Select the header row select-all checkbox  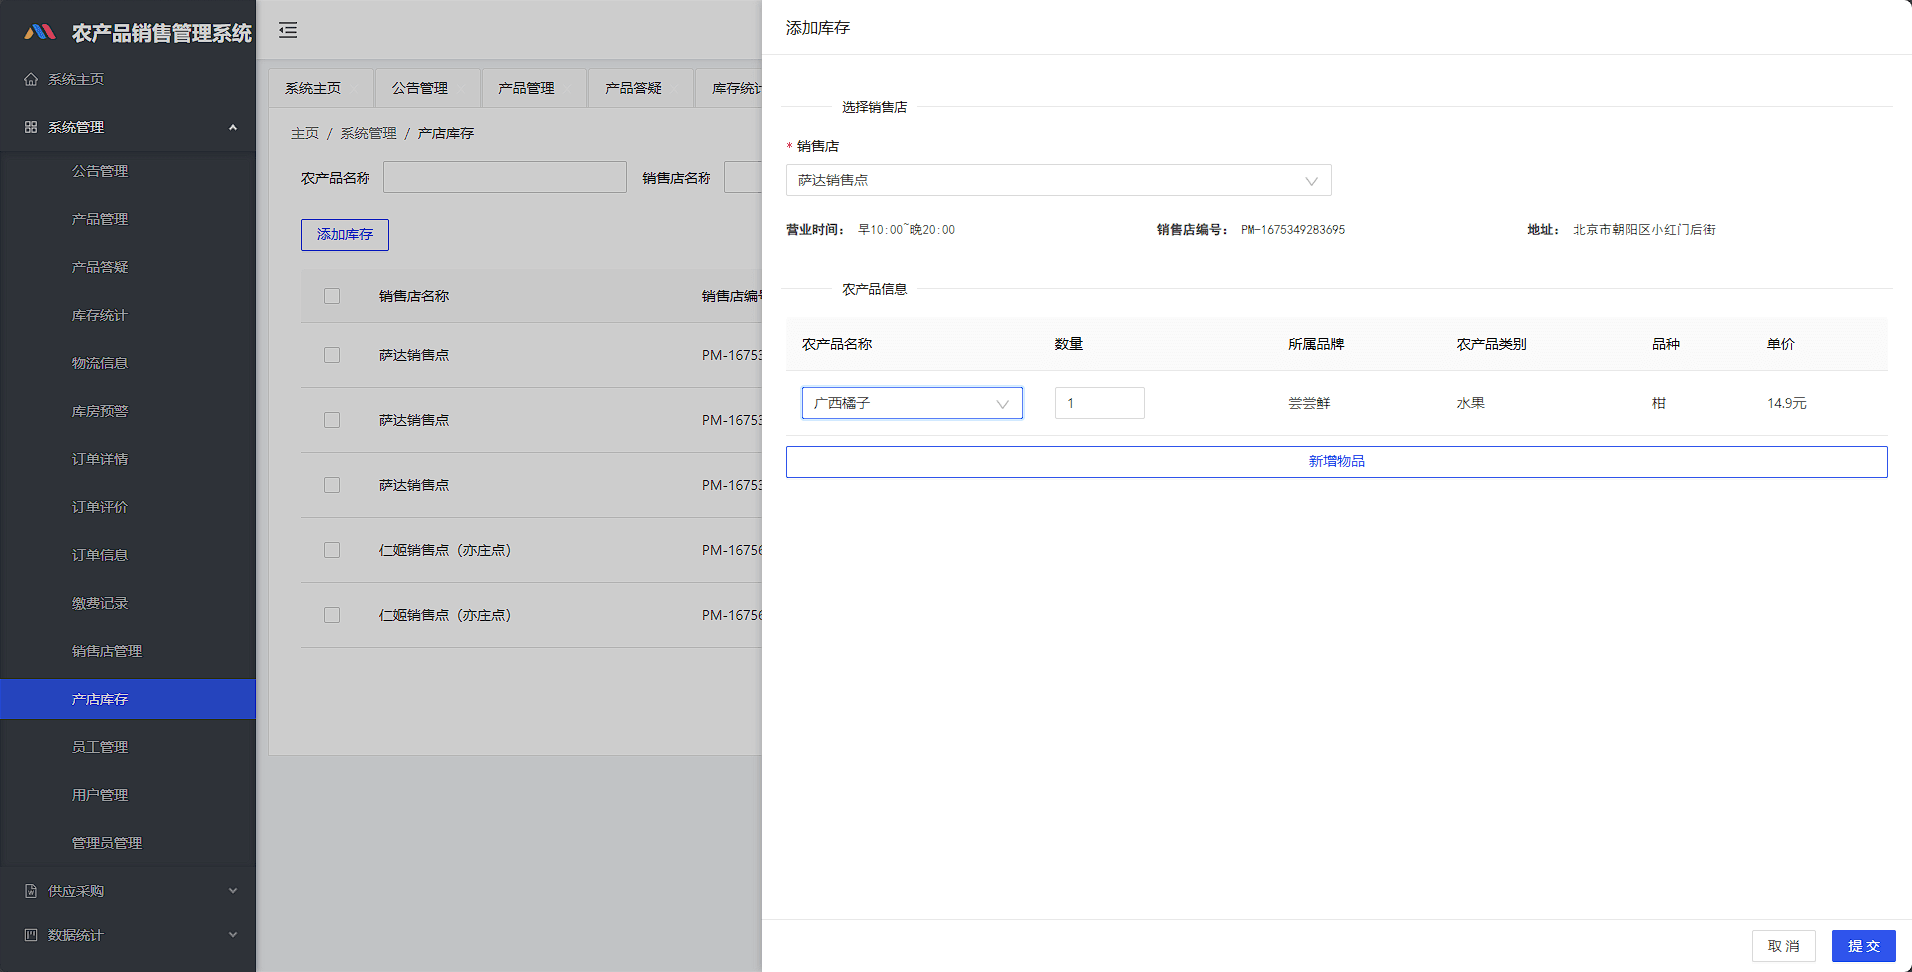pos(332,296)
